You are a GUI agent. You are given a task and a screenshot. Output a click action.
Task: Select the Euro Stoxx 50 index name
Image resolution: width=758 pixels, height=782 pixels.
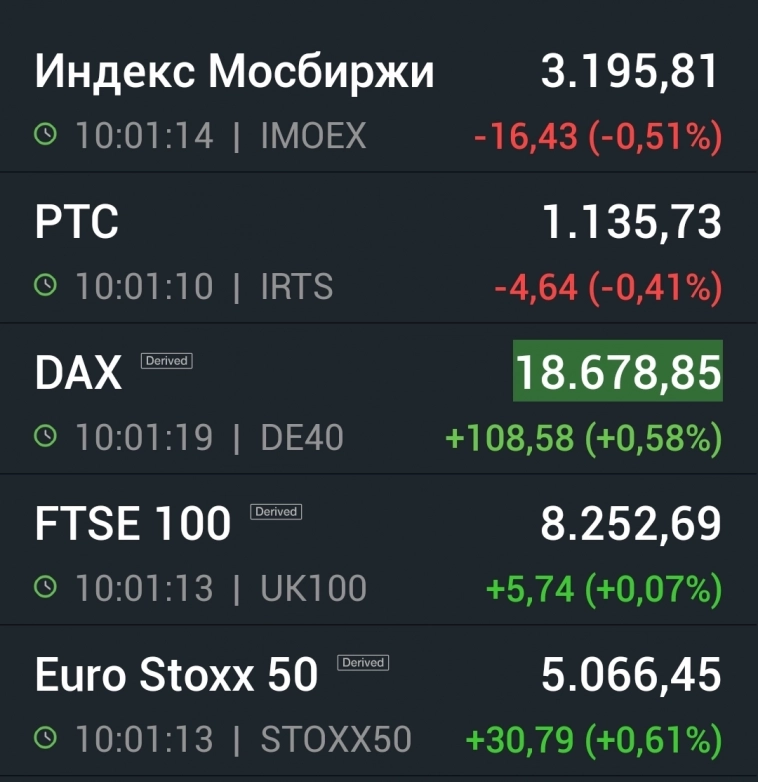point(176,675)
